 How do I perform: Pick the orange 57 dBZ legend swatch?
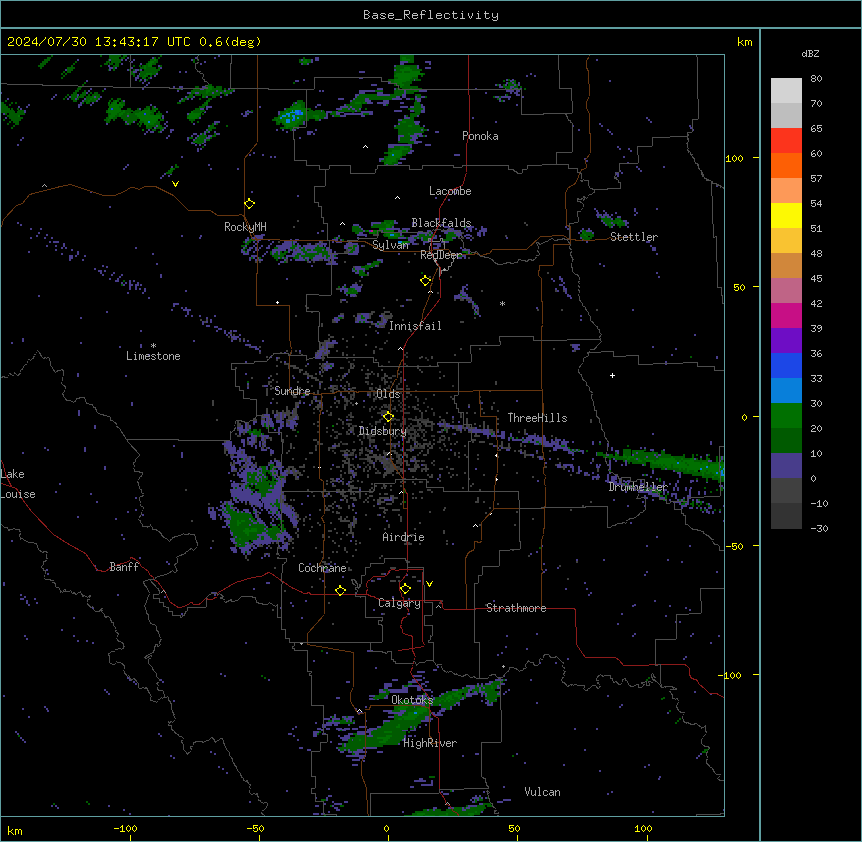tap(786, 165)
